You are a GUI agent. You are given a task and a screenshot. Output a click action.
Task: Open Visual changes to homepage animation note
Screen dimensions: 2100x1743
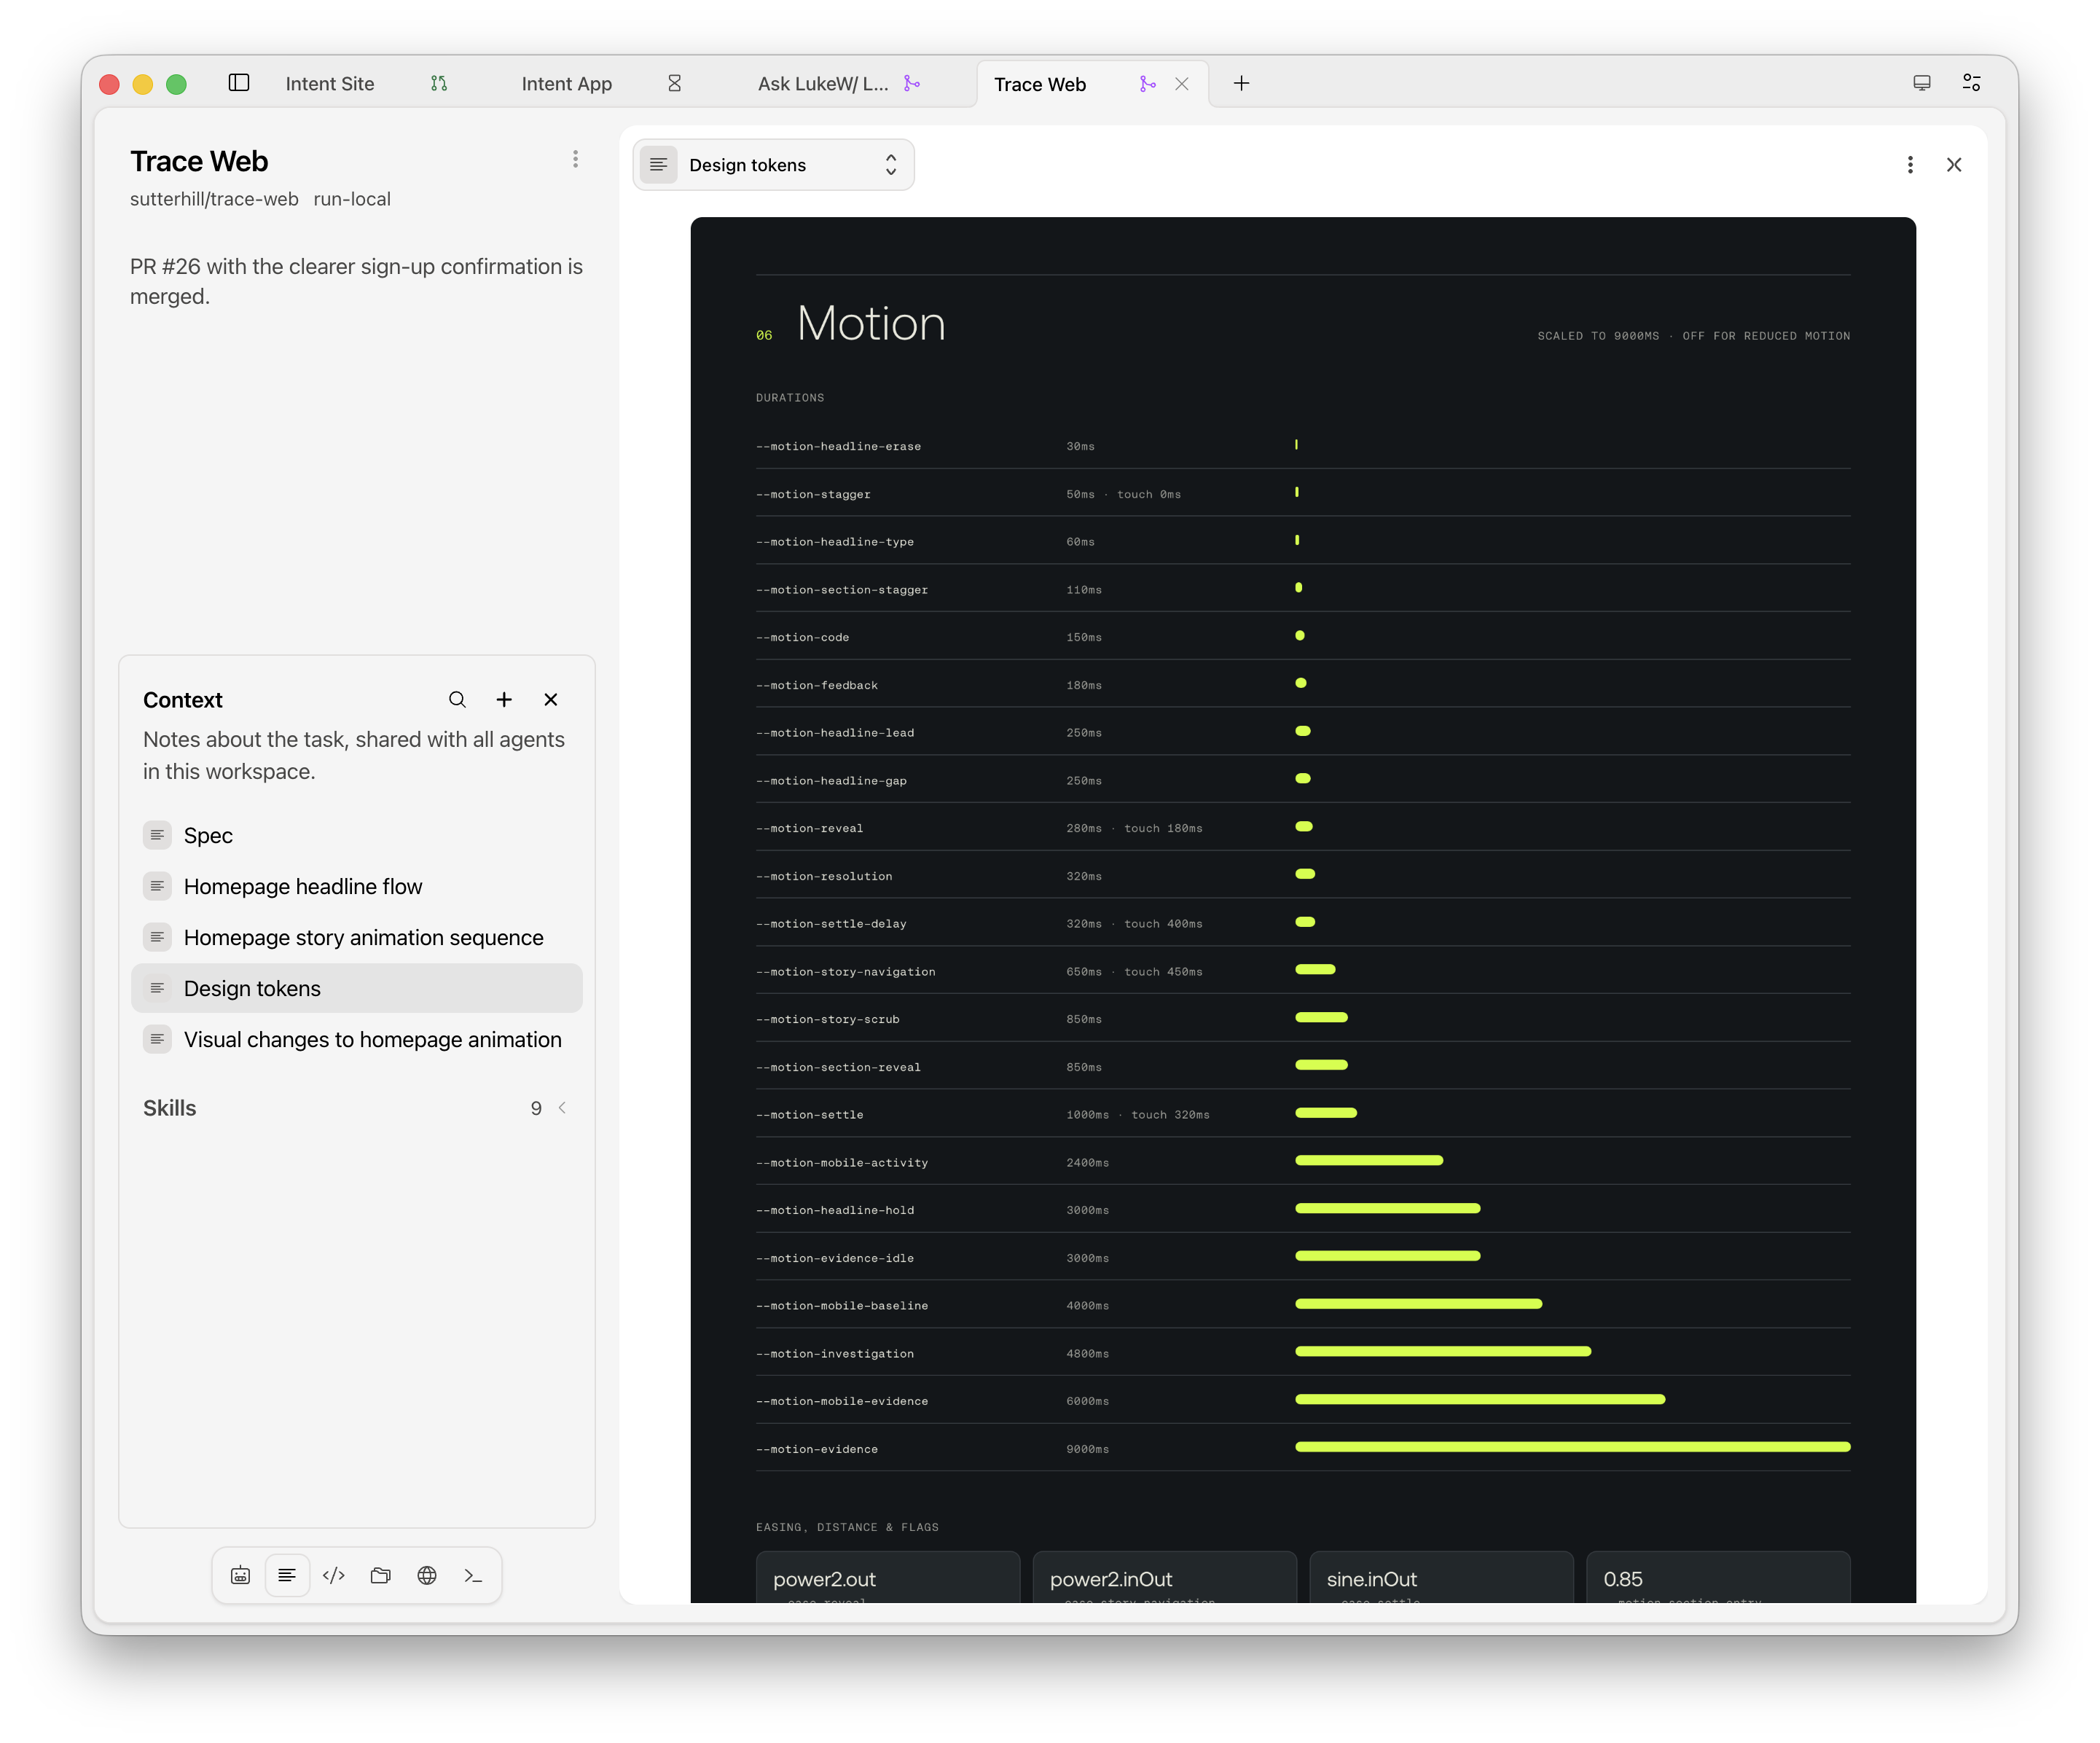(357, 1040)
